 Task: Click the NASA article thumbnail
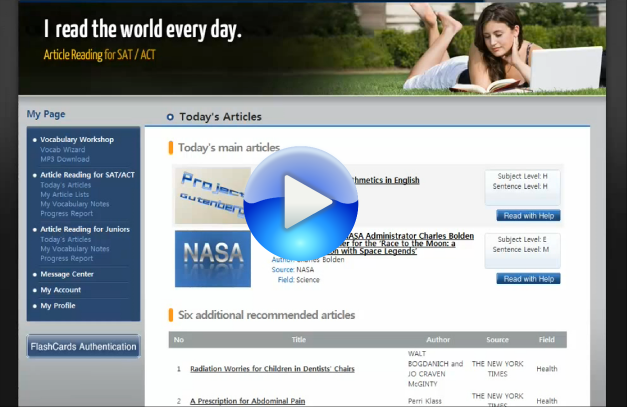pos(213,259)
